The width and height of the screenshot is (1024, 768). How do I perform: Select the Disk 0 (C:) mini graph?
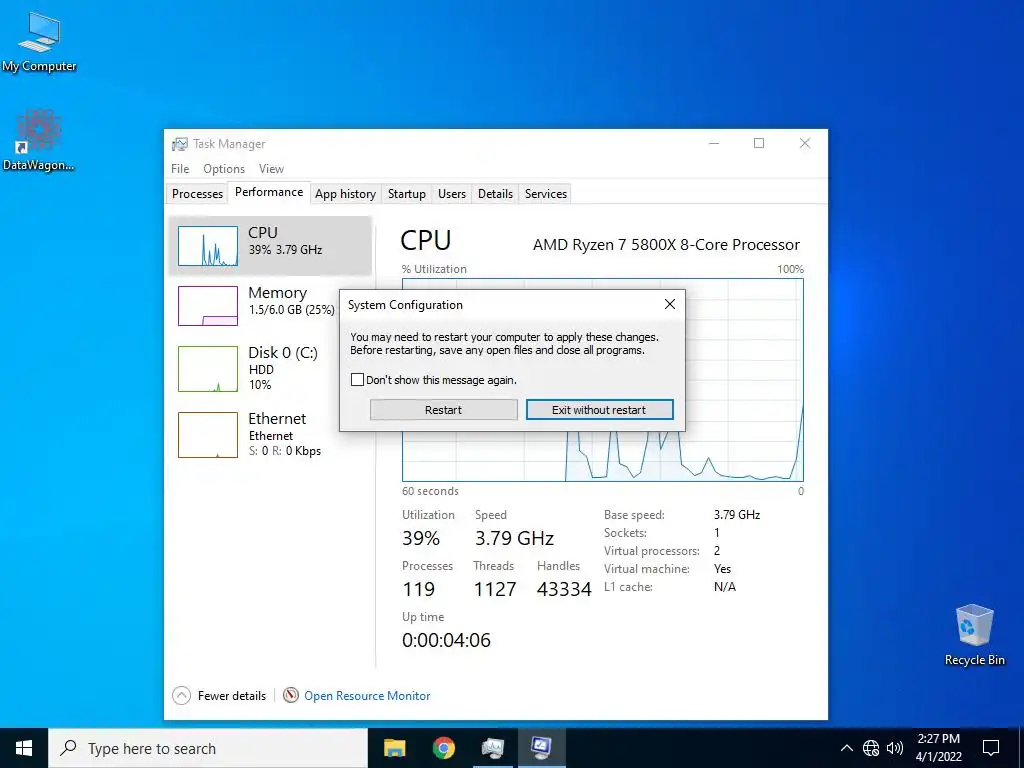208,369
